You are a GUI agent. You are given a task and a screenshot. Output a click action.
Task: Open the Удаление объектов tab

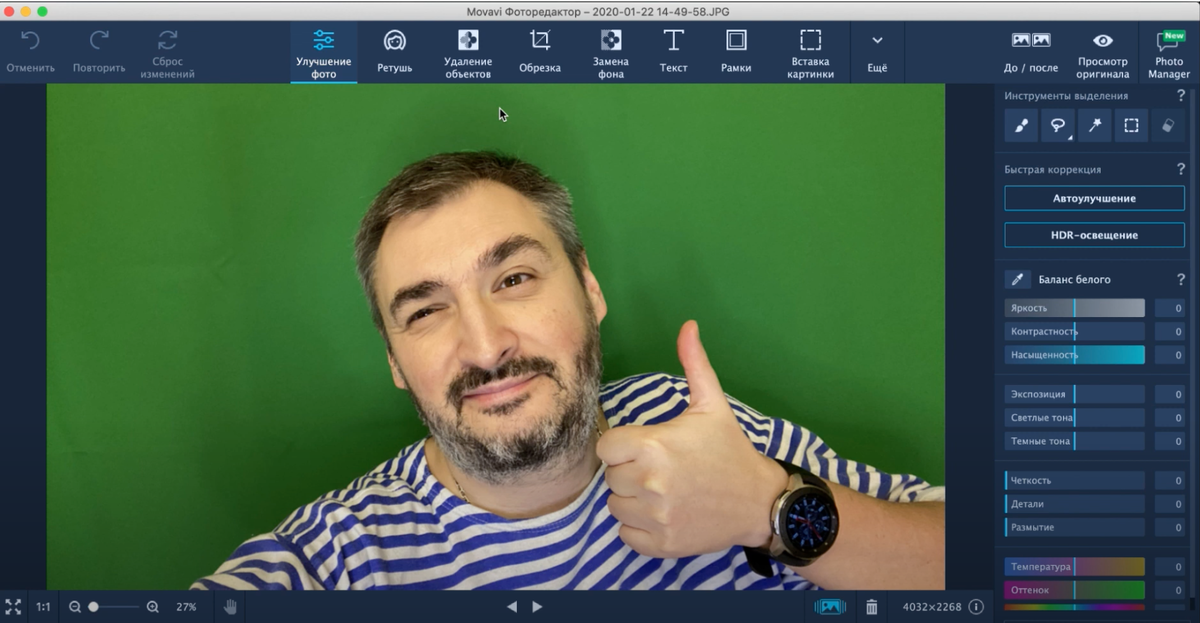tap(468, 54)
